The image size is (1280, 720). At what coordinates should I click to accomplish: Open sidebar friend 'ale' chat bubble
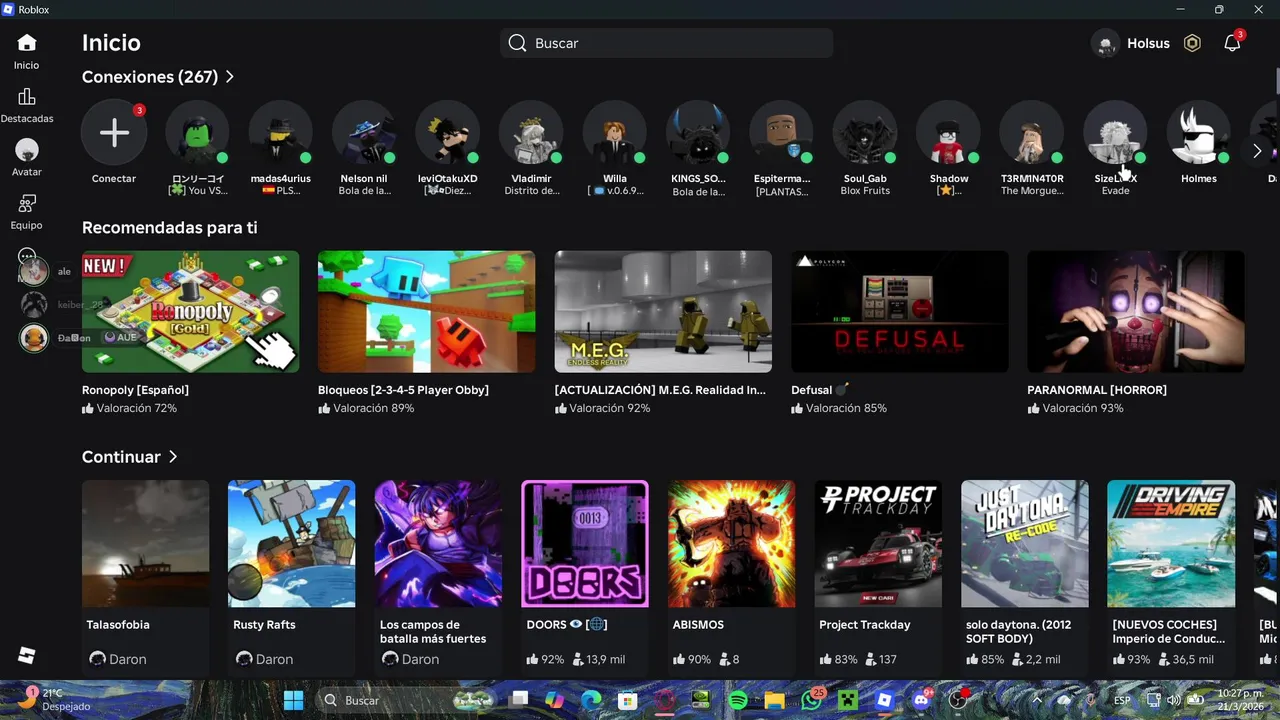34,271
